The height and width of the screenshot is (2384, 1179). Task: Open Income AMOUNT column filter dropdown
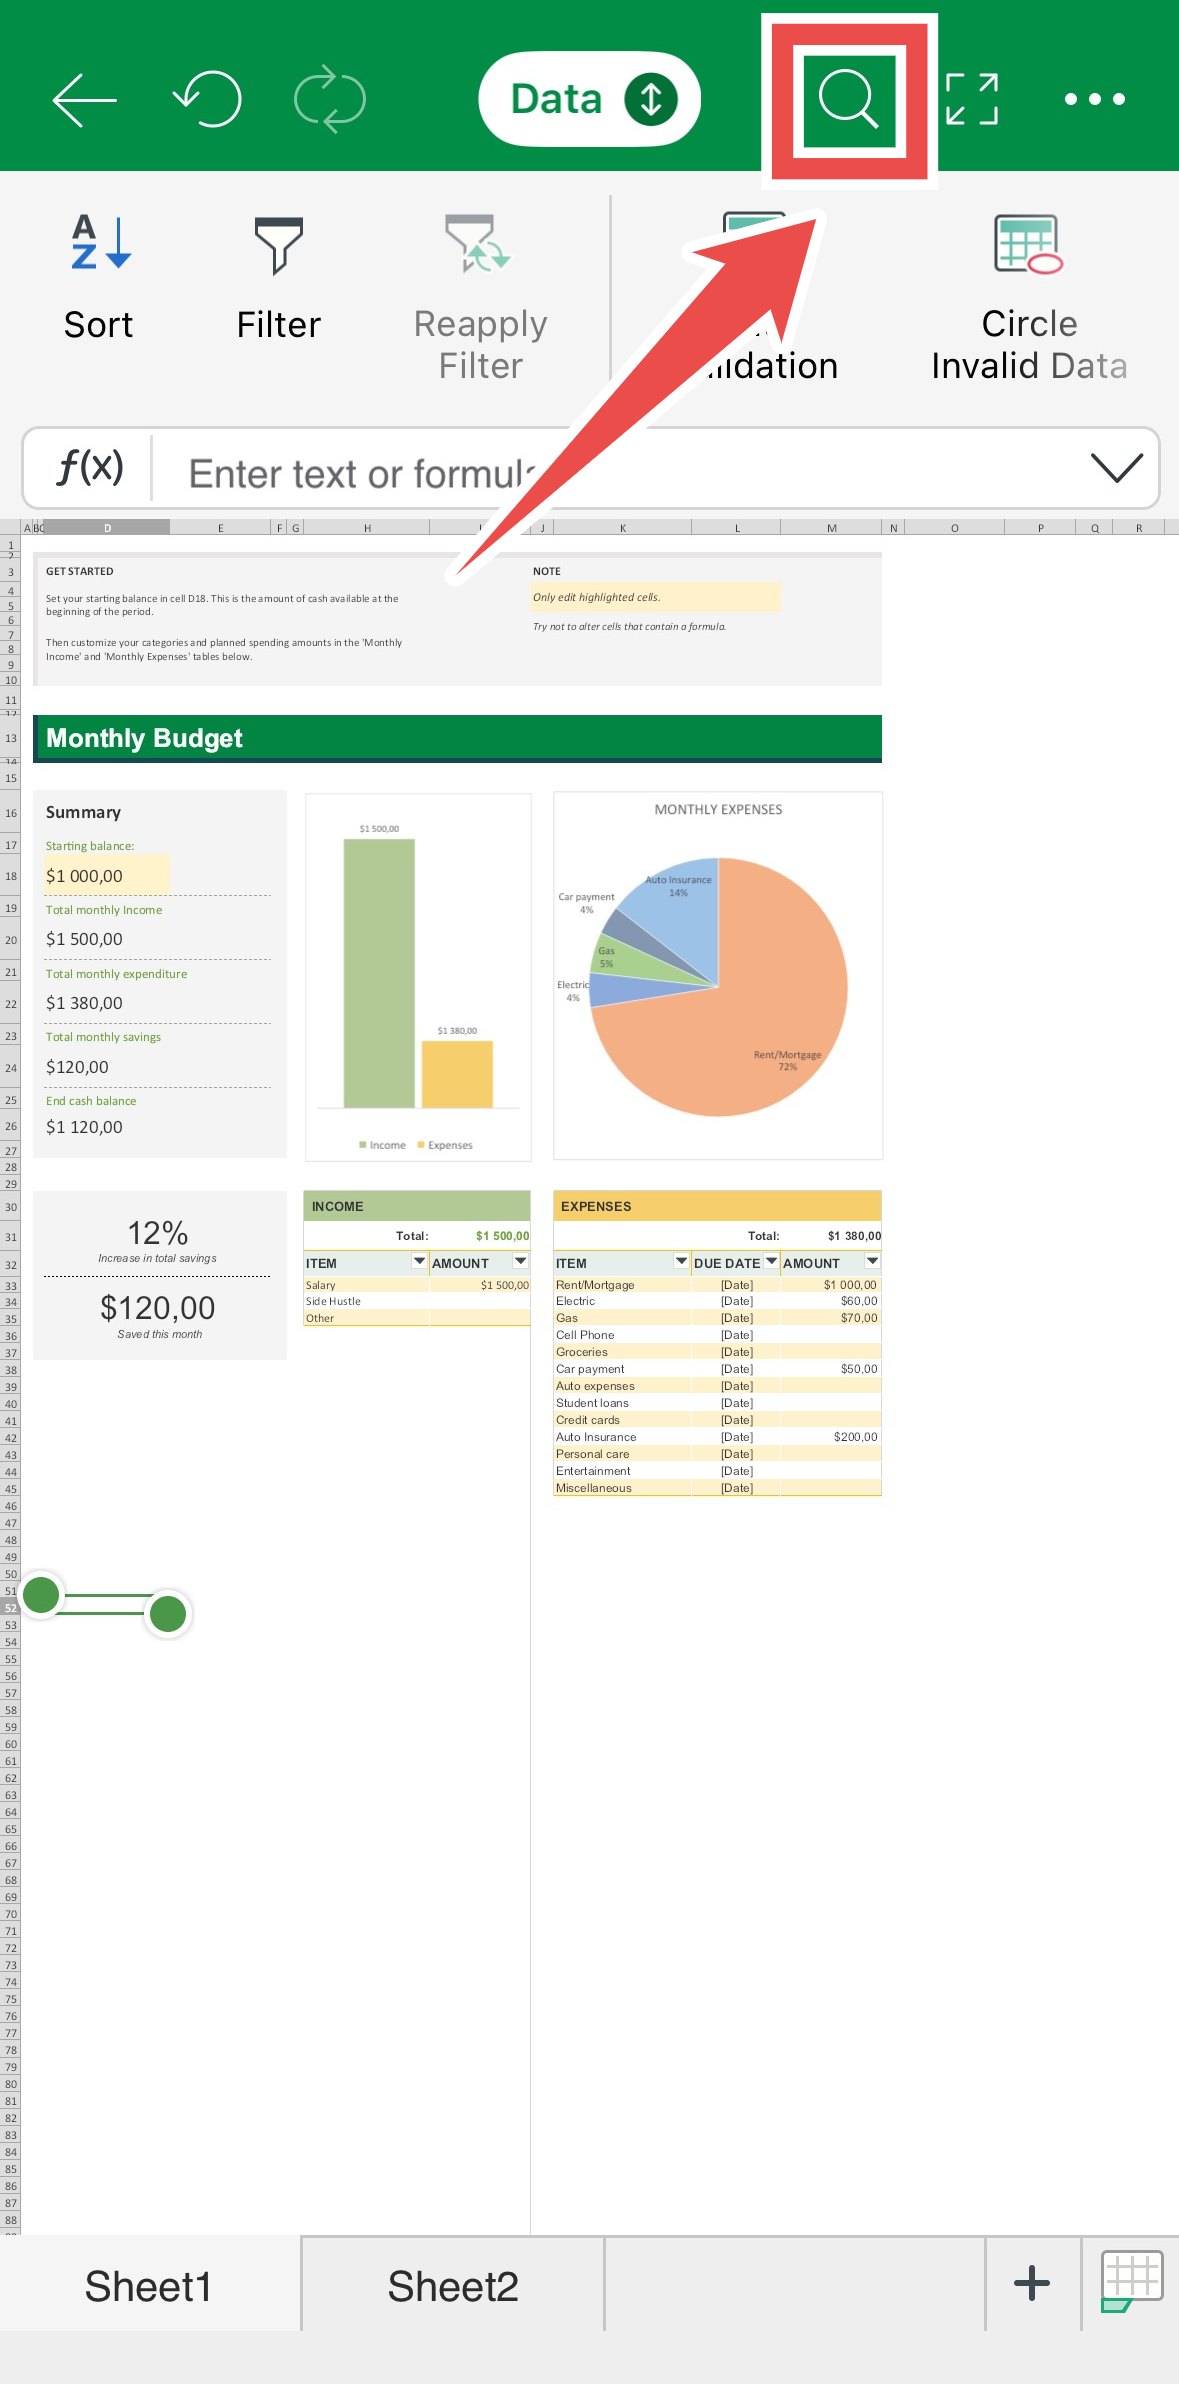(521, 1261)
